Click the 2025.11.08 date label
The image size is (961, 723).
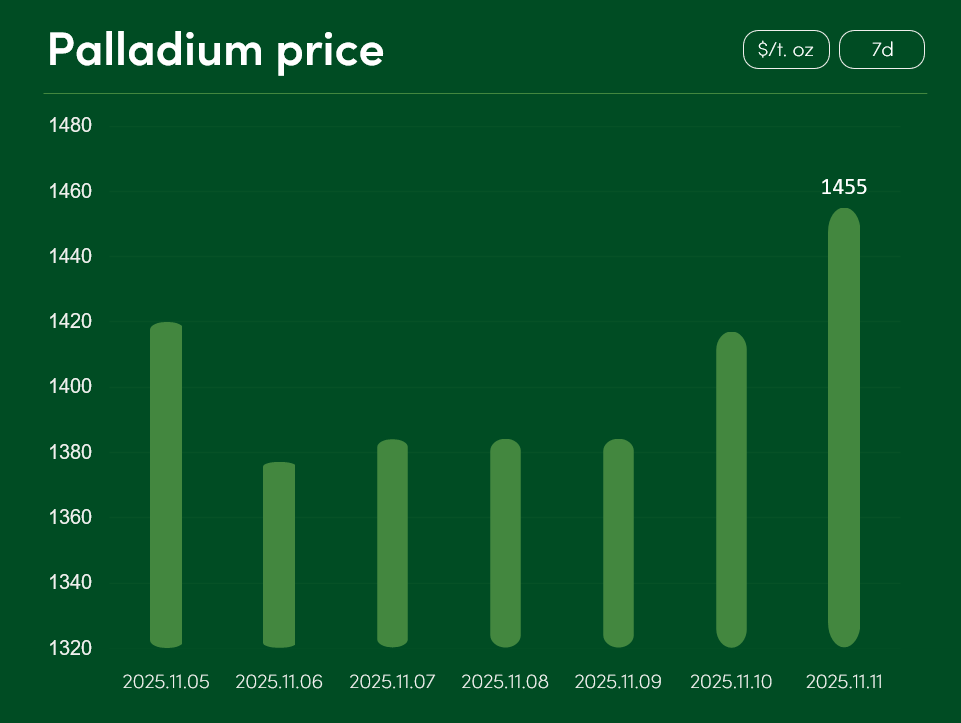505,682
